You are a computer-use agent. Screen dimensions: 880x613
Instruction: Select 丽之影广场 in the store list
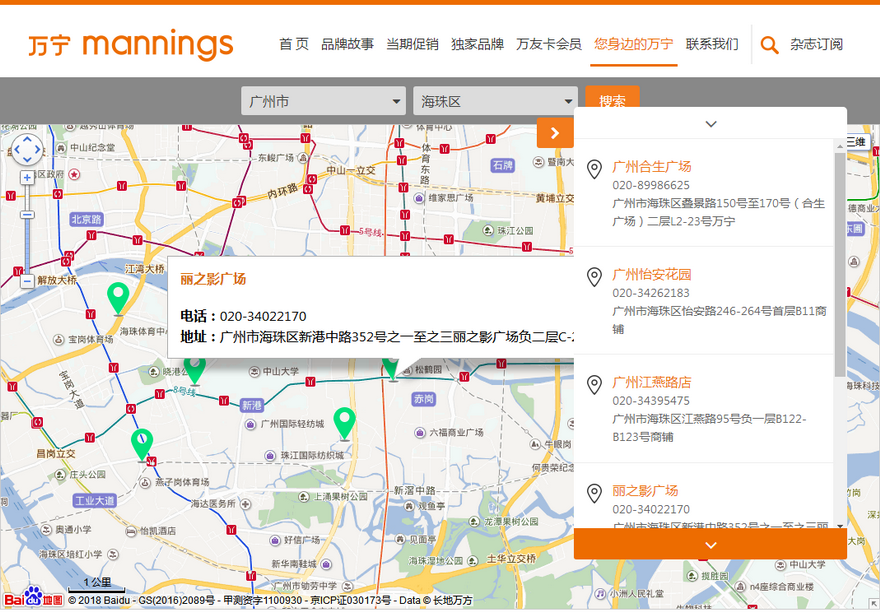coord(645,491)
